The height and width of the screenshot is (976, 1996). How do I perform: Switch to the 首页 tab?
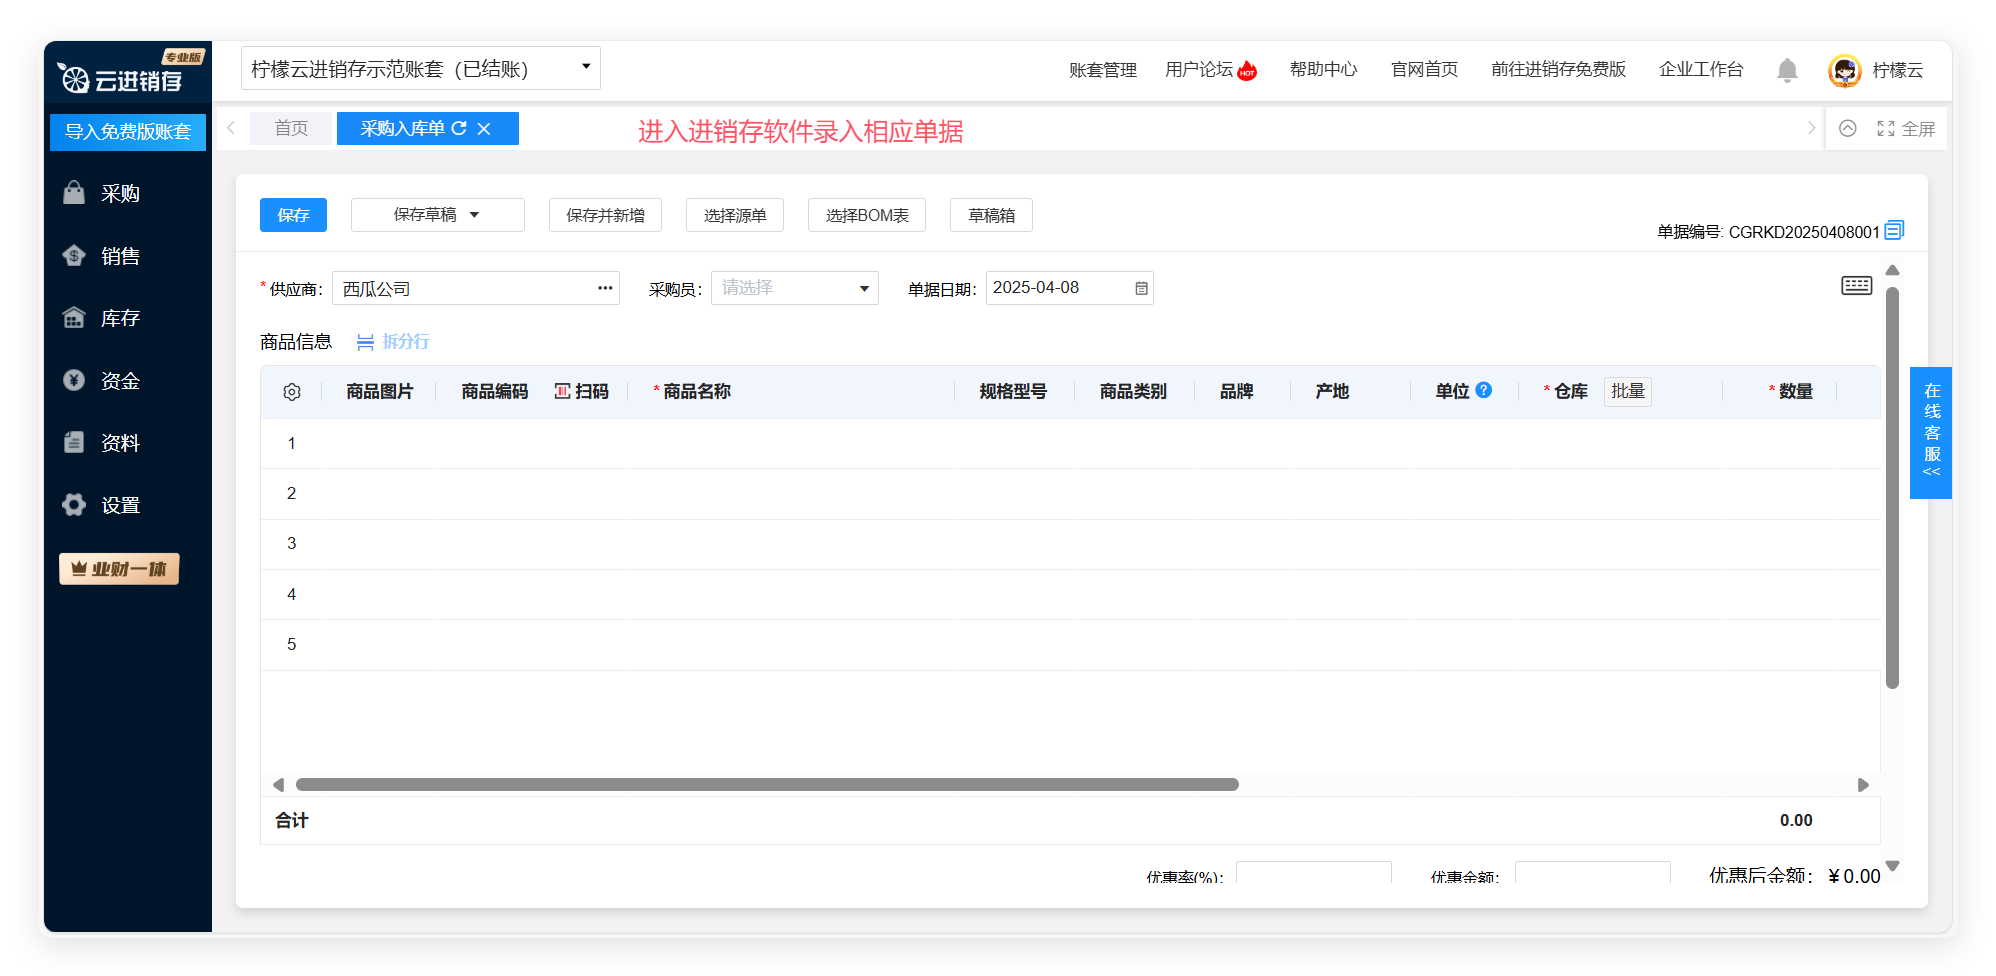point(291,129)
